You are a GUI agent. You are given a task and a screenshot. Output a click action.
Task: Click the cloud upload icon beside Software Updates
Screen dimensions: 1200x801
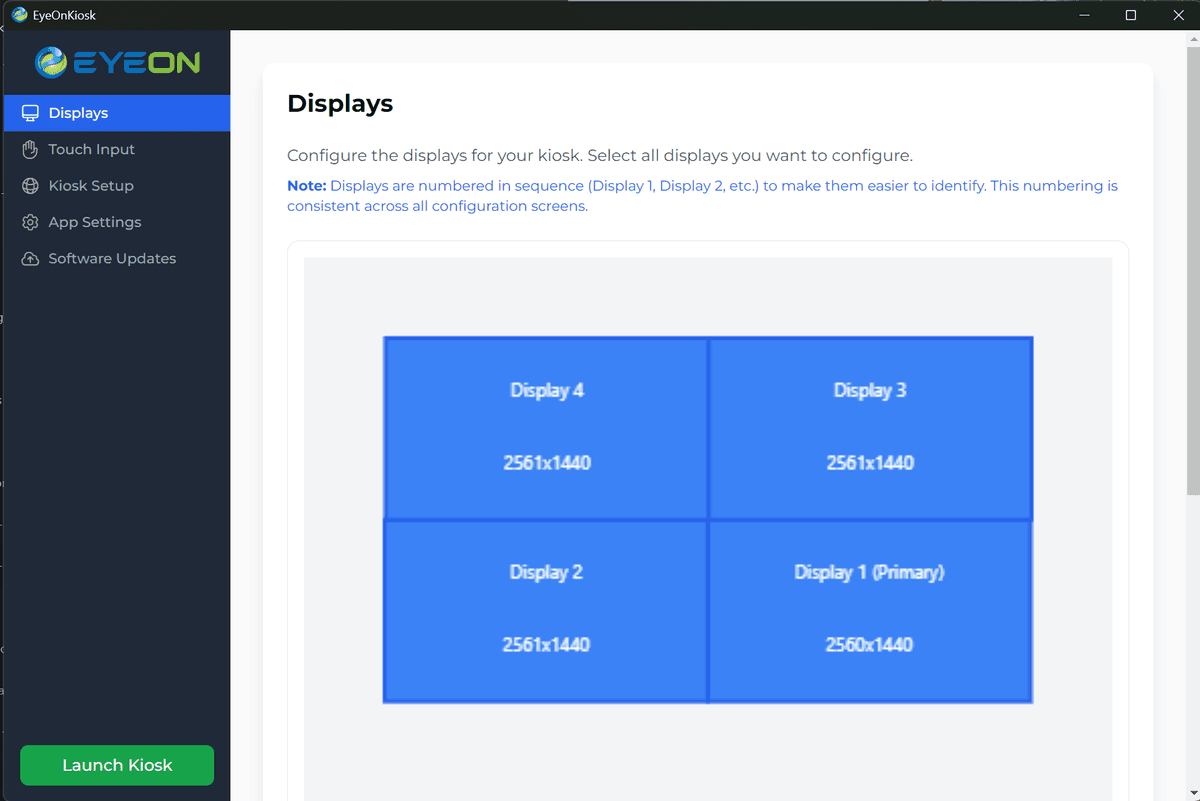pyautogui.click(x=29, y=258)
